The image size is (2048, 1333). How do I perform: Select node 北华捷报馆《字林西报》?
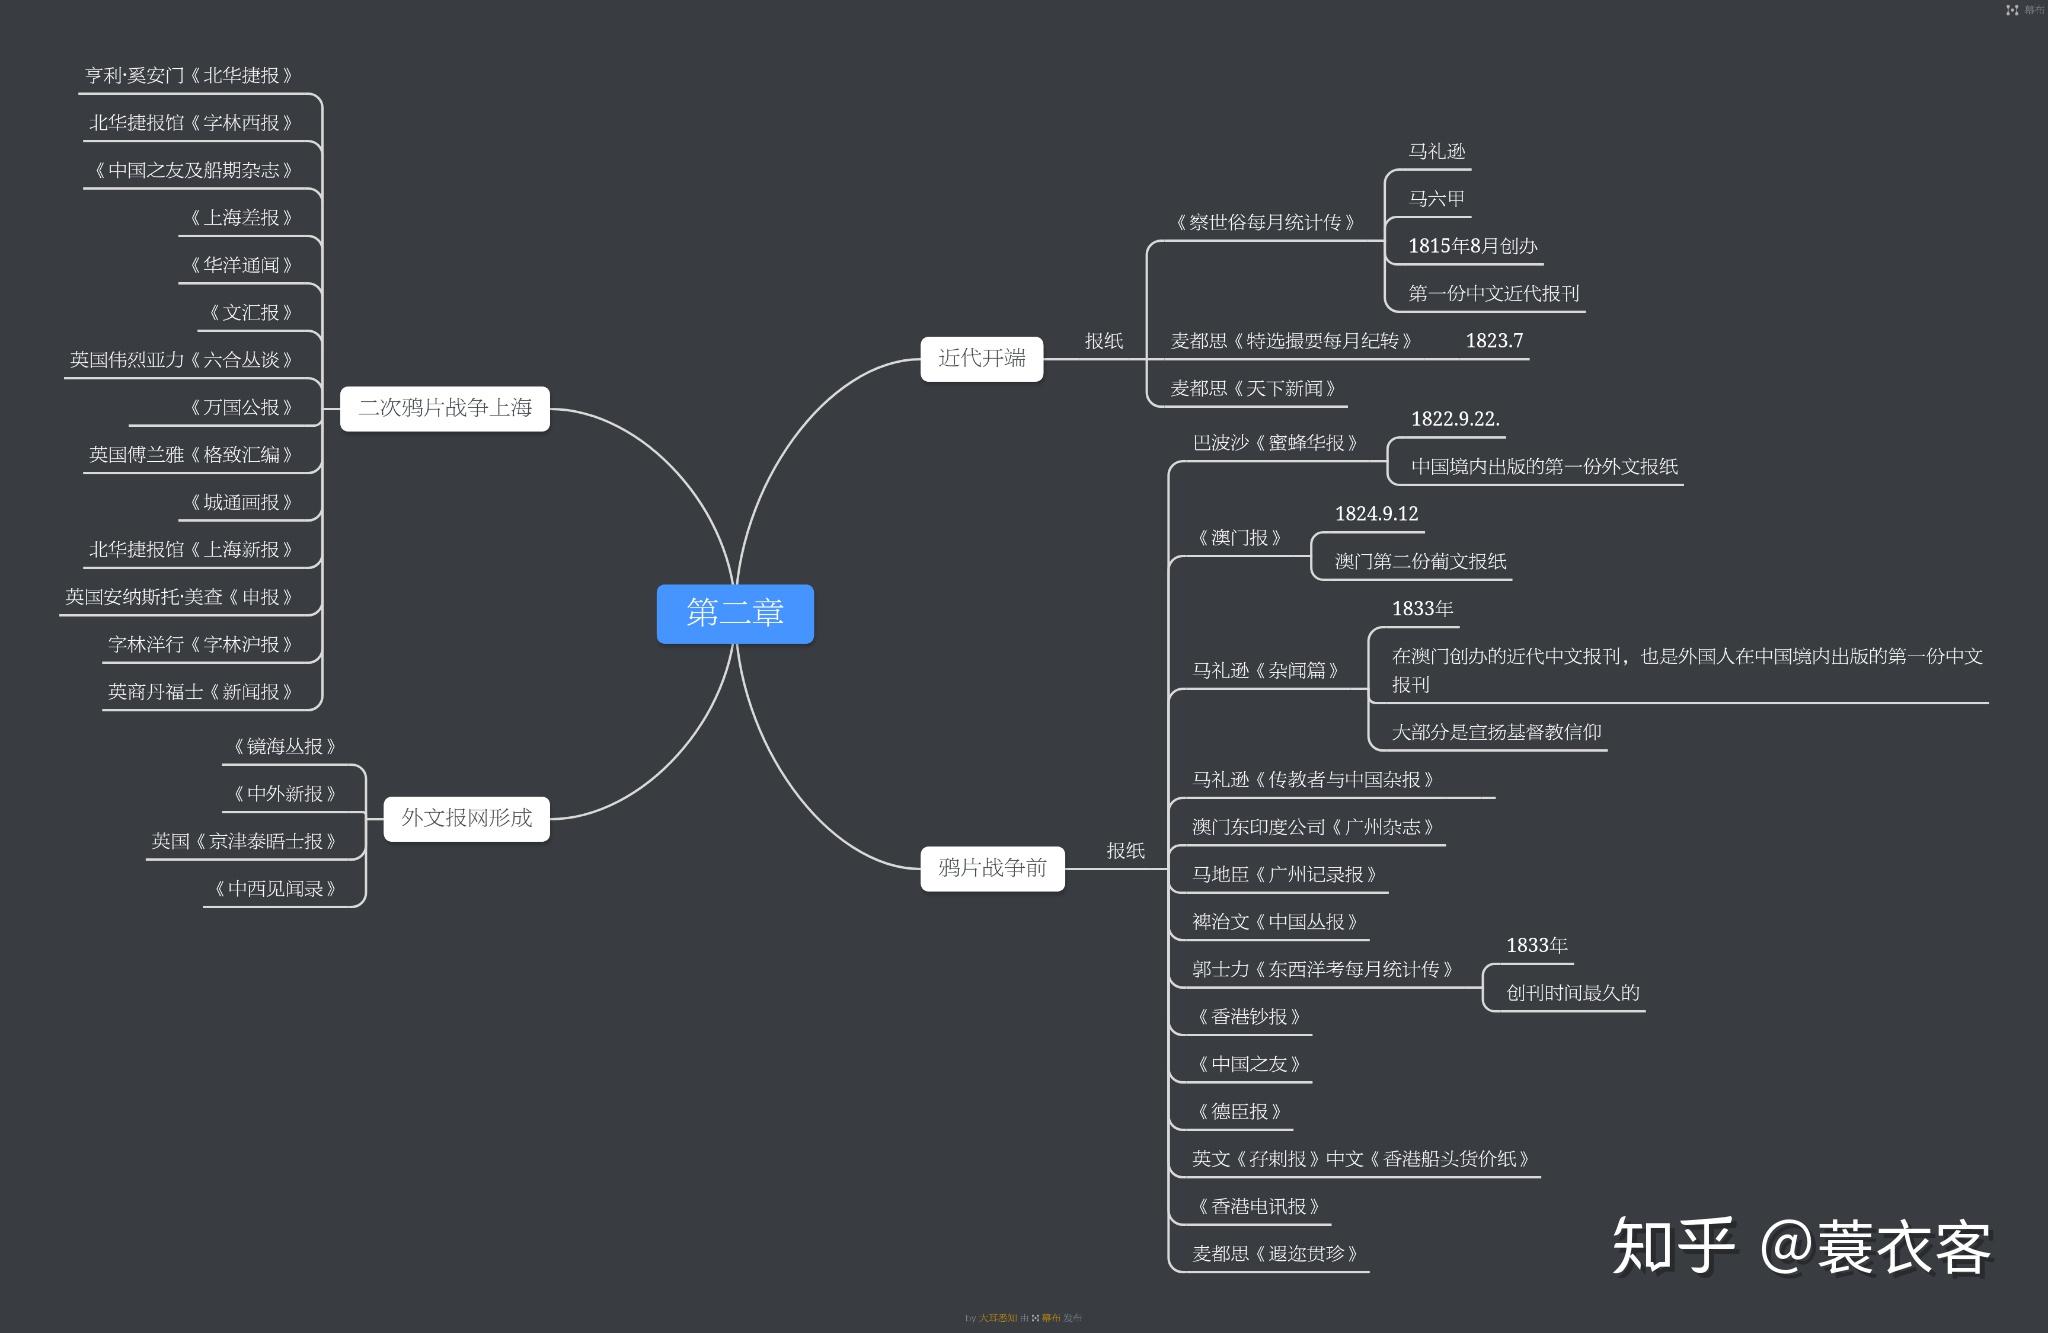click(193, 123)
